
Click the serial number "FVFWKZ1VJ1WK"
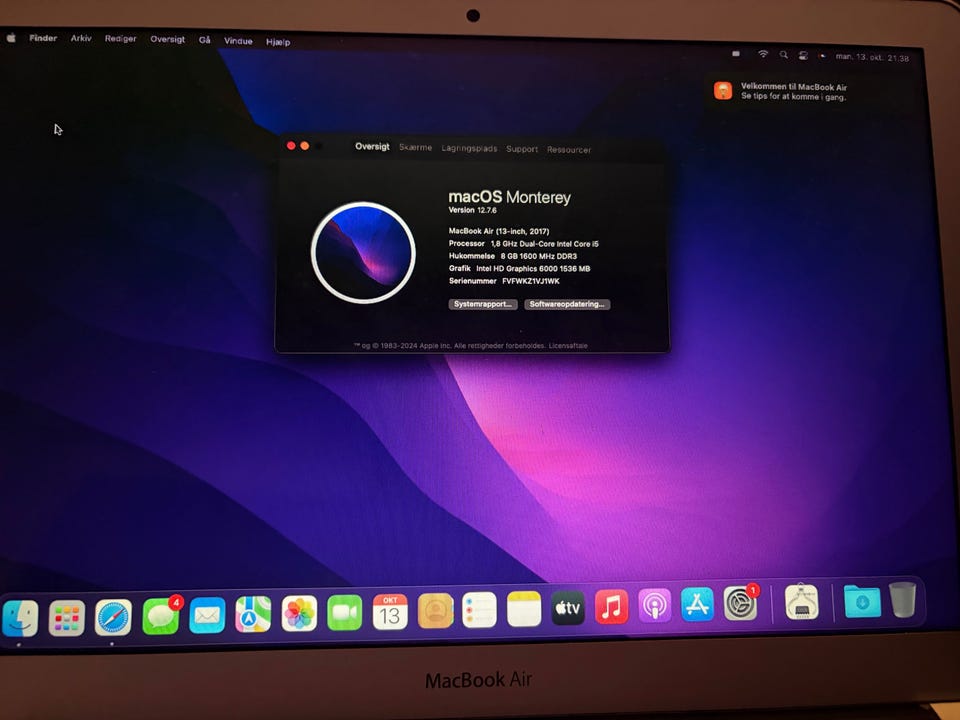[x=531, y=281]
